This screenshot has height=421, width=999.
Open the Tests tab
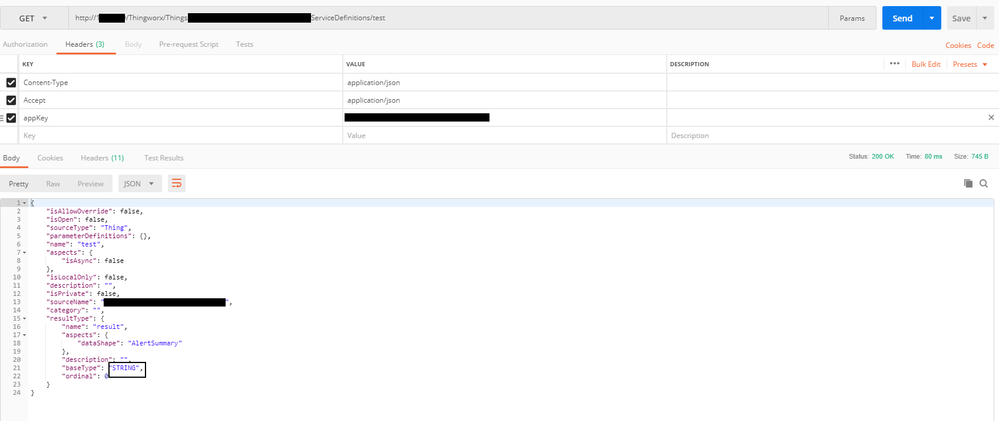(245, 45)
